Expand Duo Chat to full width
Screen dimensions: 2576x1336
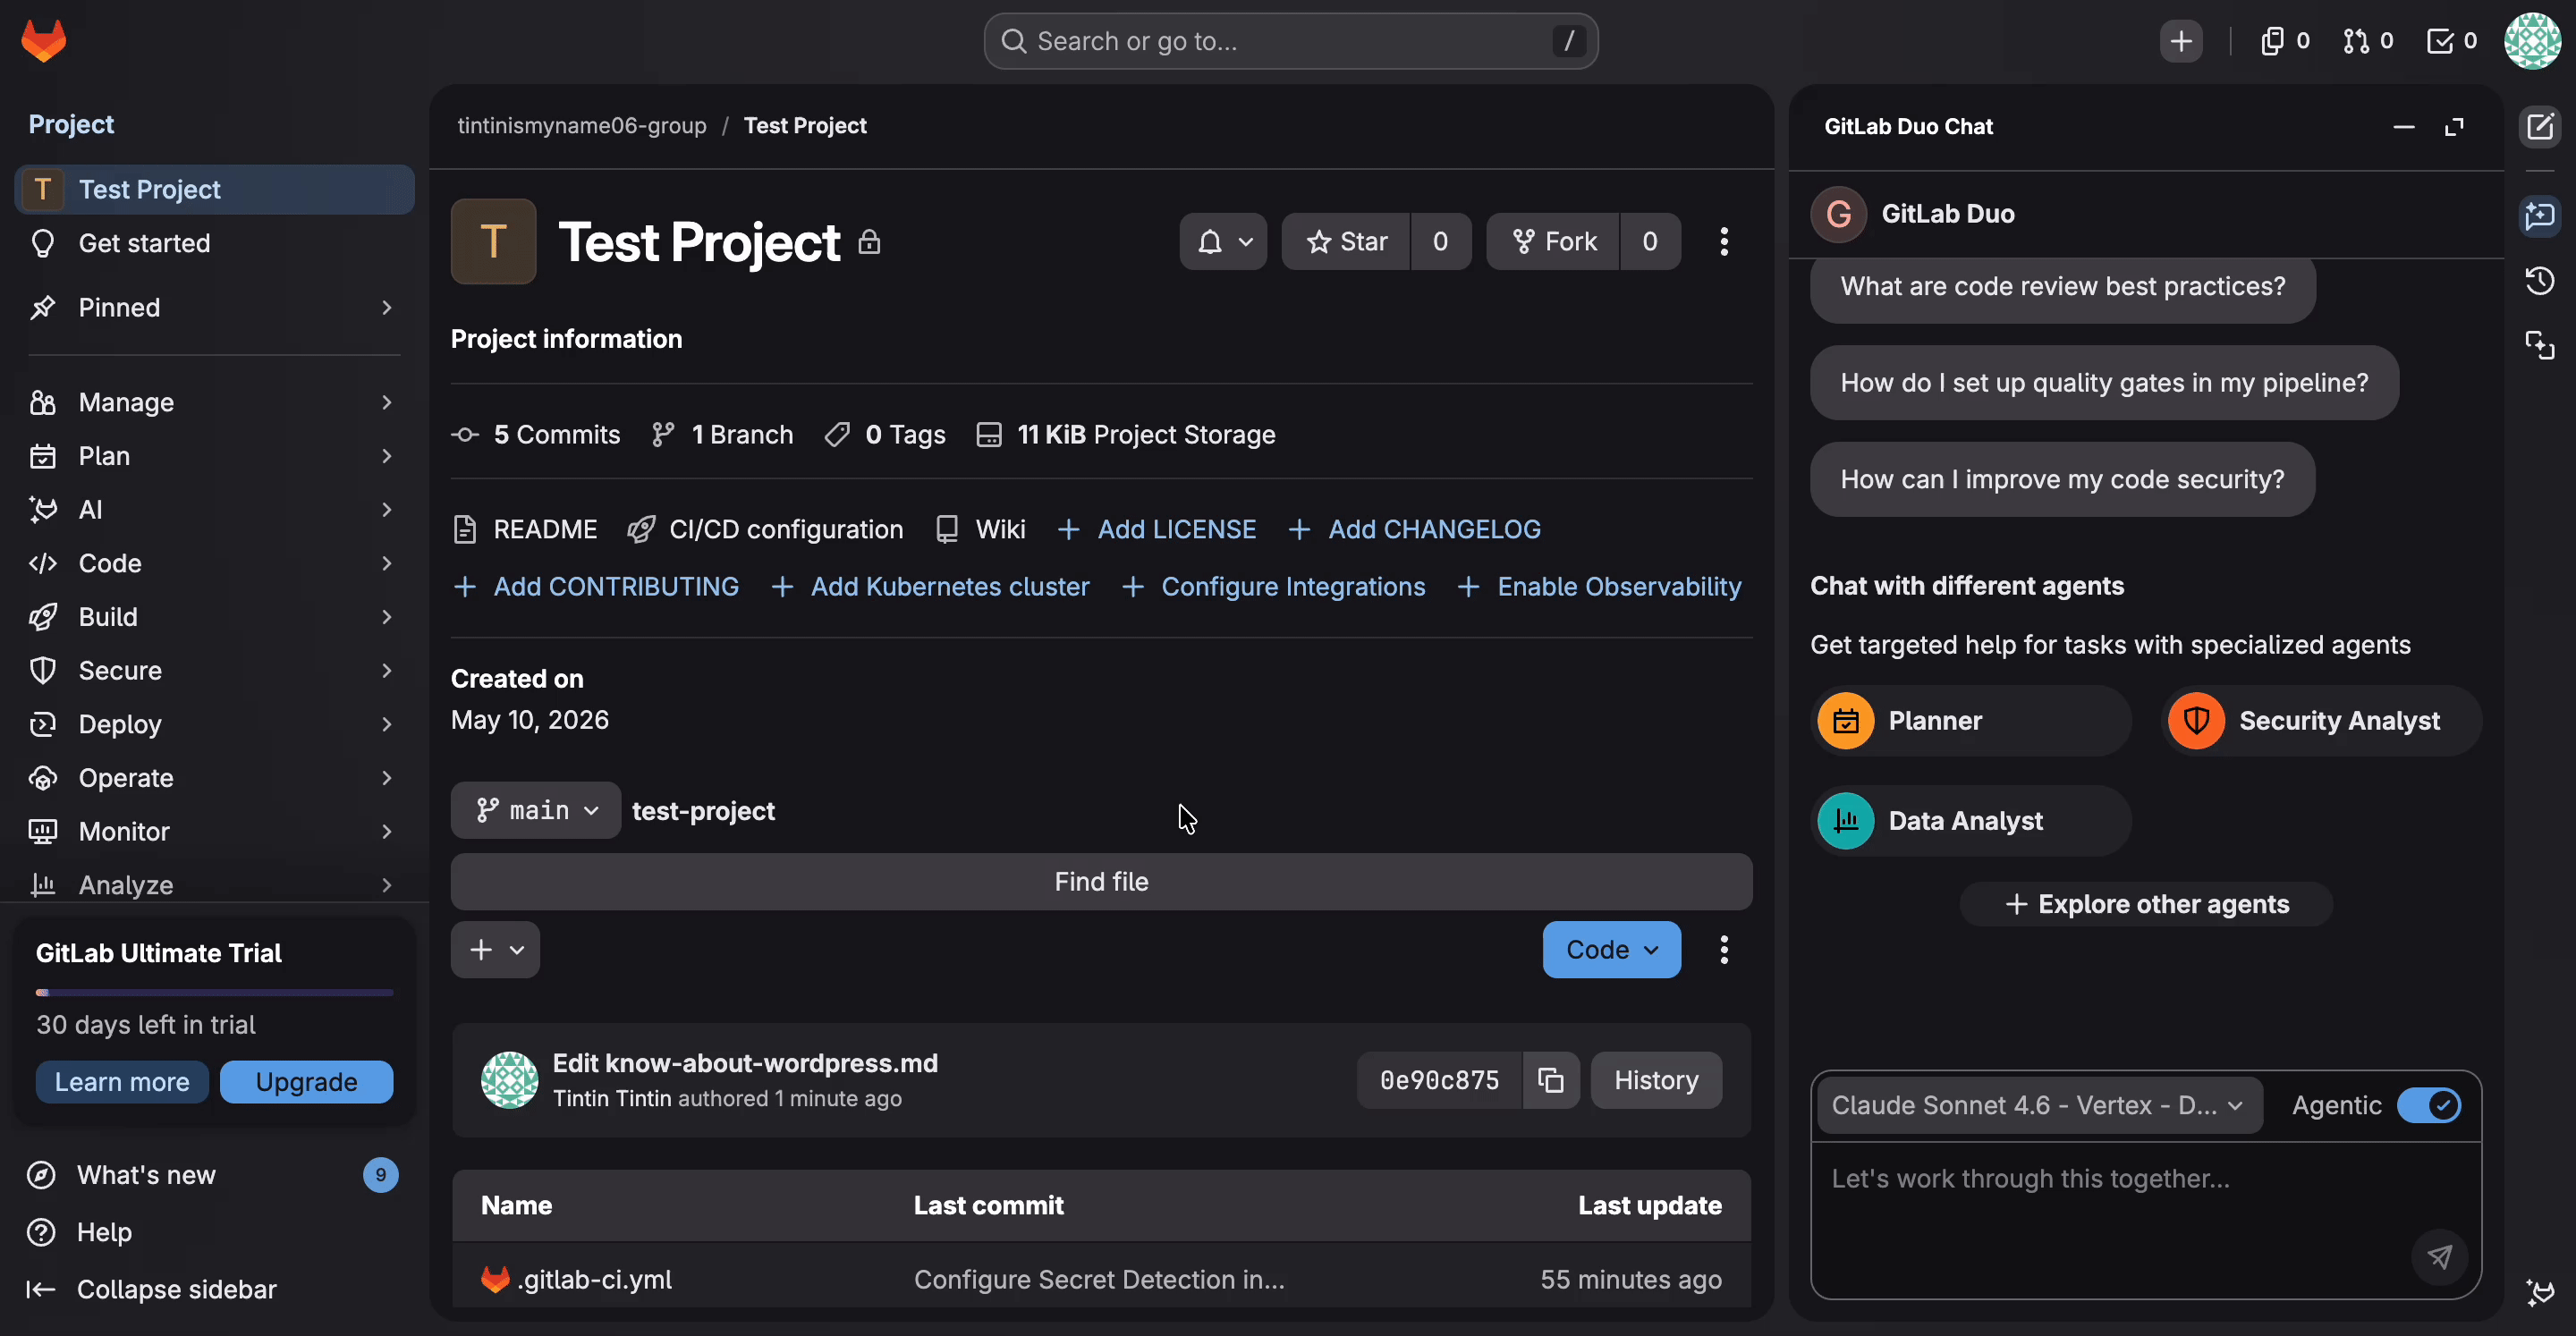pos(2454,127)
